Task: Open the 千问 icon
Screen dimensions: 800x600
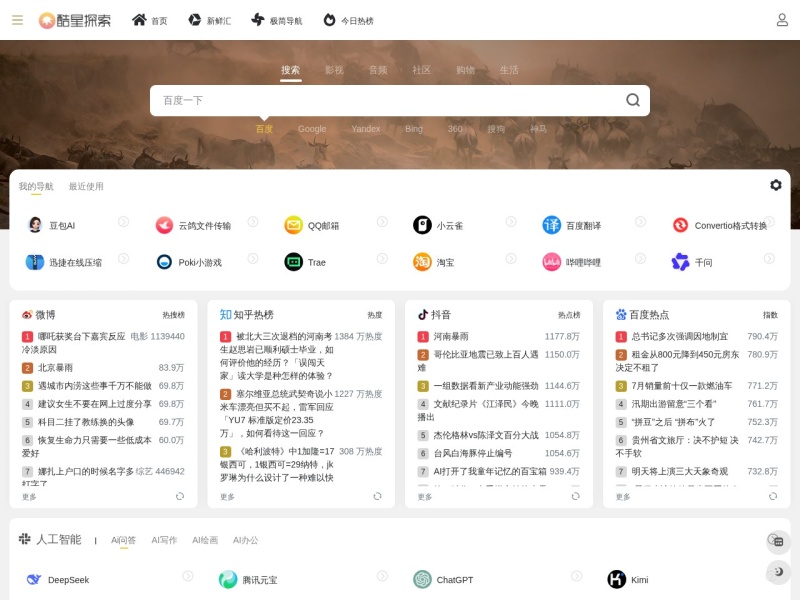Action: pos(680,262)
